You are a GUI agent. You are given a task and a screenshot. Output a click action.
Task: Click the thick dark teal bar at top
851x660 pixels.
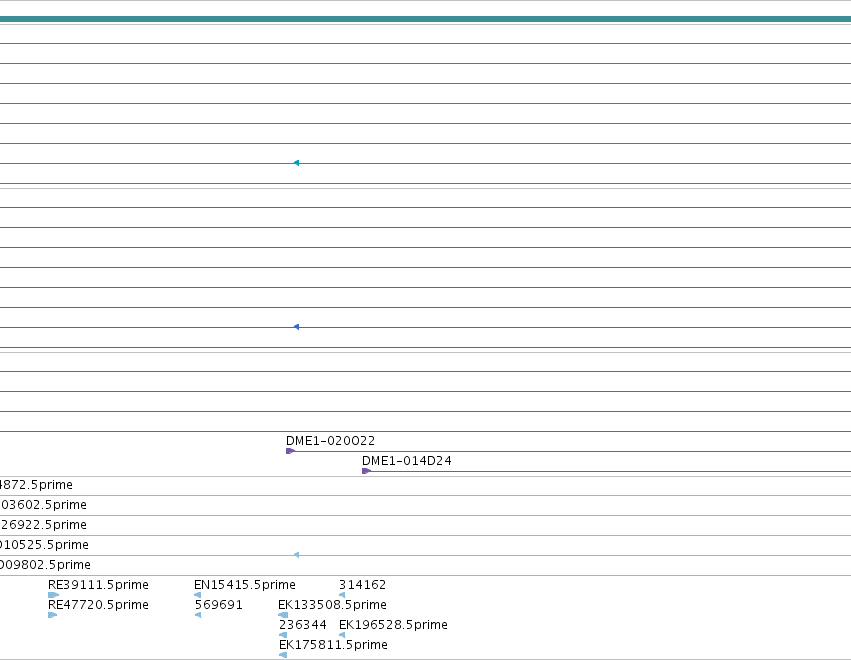(x=426, y=19)
